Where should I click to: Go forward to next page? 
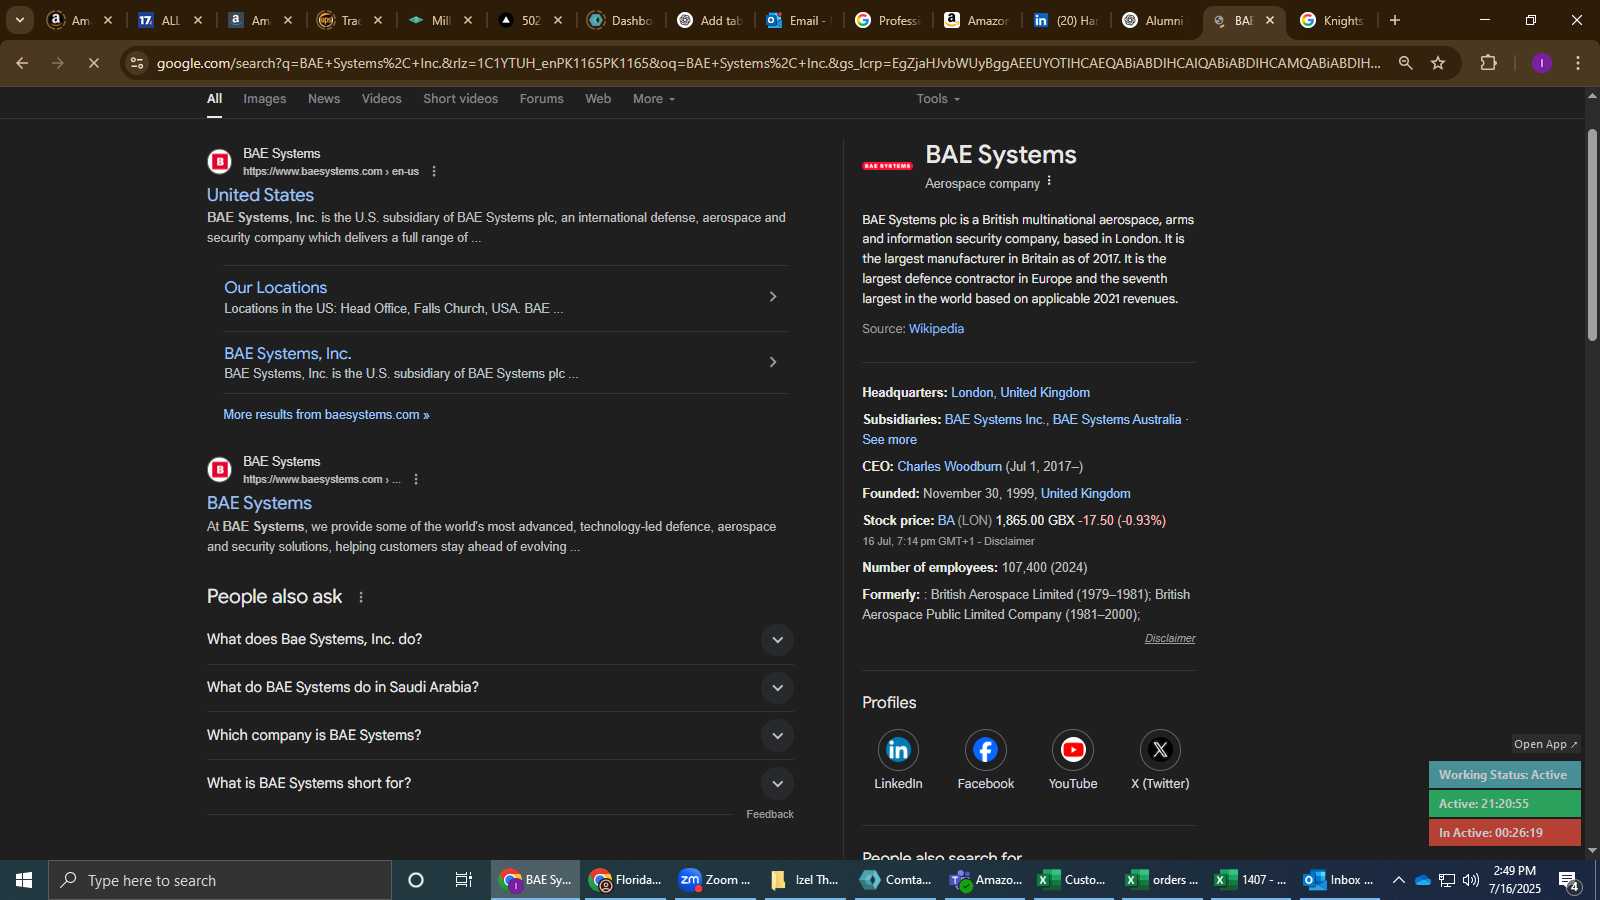coord(58,63)
